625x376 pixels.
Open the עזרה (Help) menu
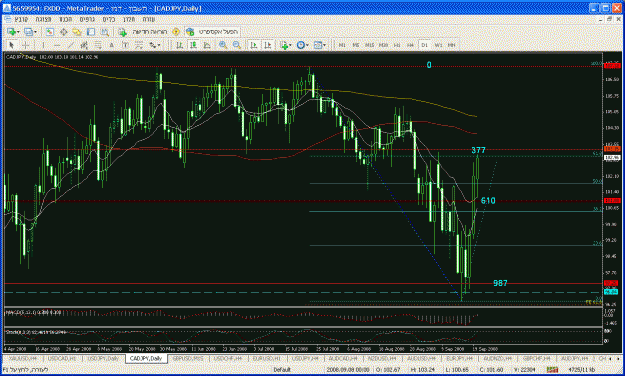coord(149,19)
